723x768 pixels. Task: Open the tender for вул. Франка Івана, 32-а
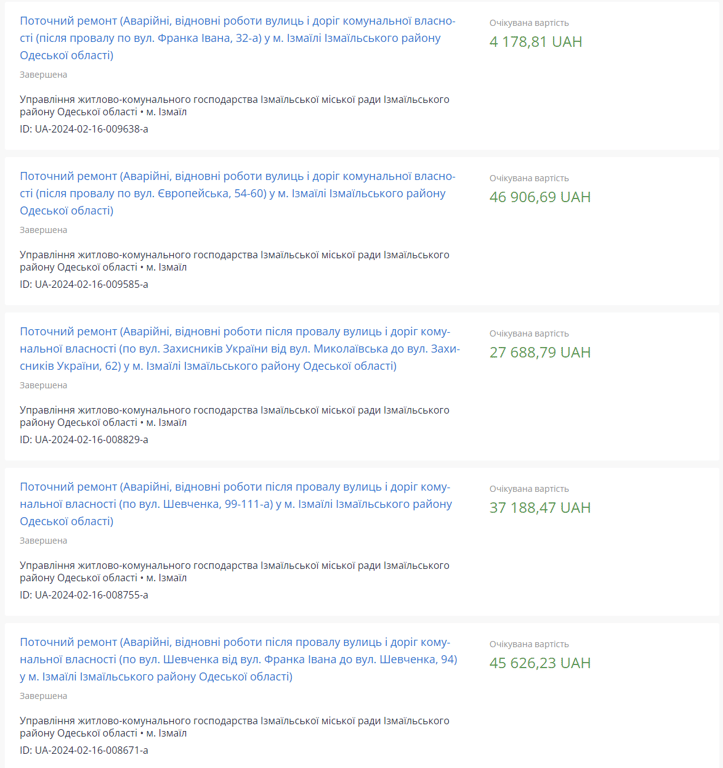tap(237, 38)
